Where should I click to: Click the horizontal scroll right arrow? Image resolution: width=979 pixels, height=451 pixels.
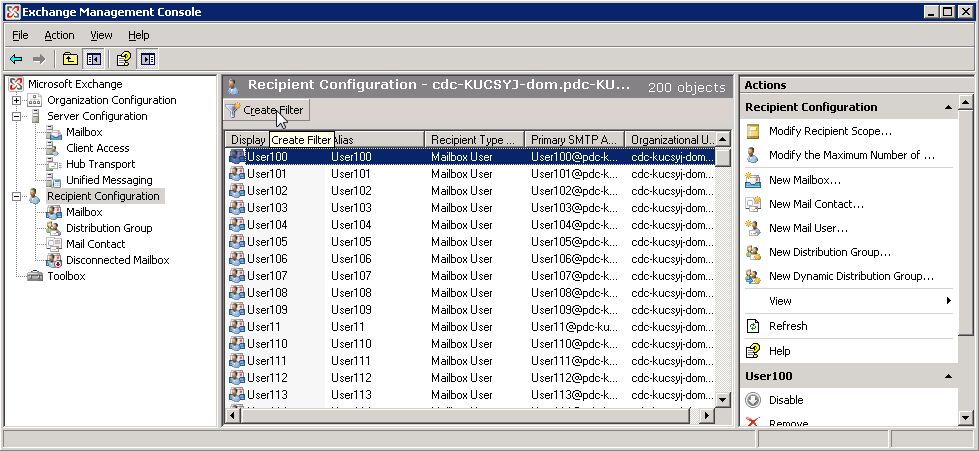(x=707, y=415)
